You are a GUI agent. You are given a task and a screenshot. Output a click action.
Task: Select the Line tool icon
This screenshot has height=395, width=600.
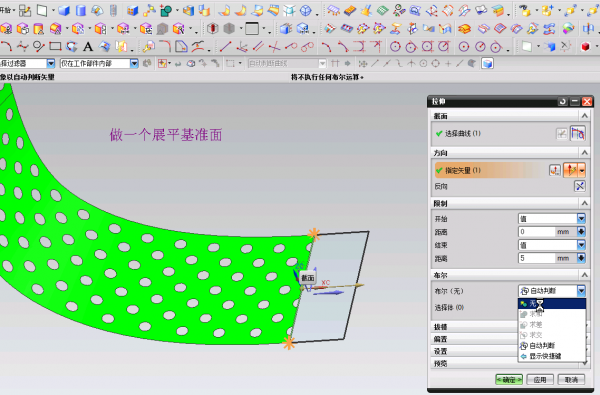coord(225,47)
